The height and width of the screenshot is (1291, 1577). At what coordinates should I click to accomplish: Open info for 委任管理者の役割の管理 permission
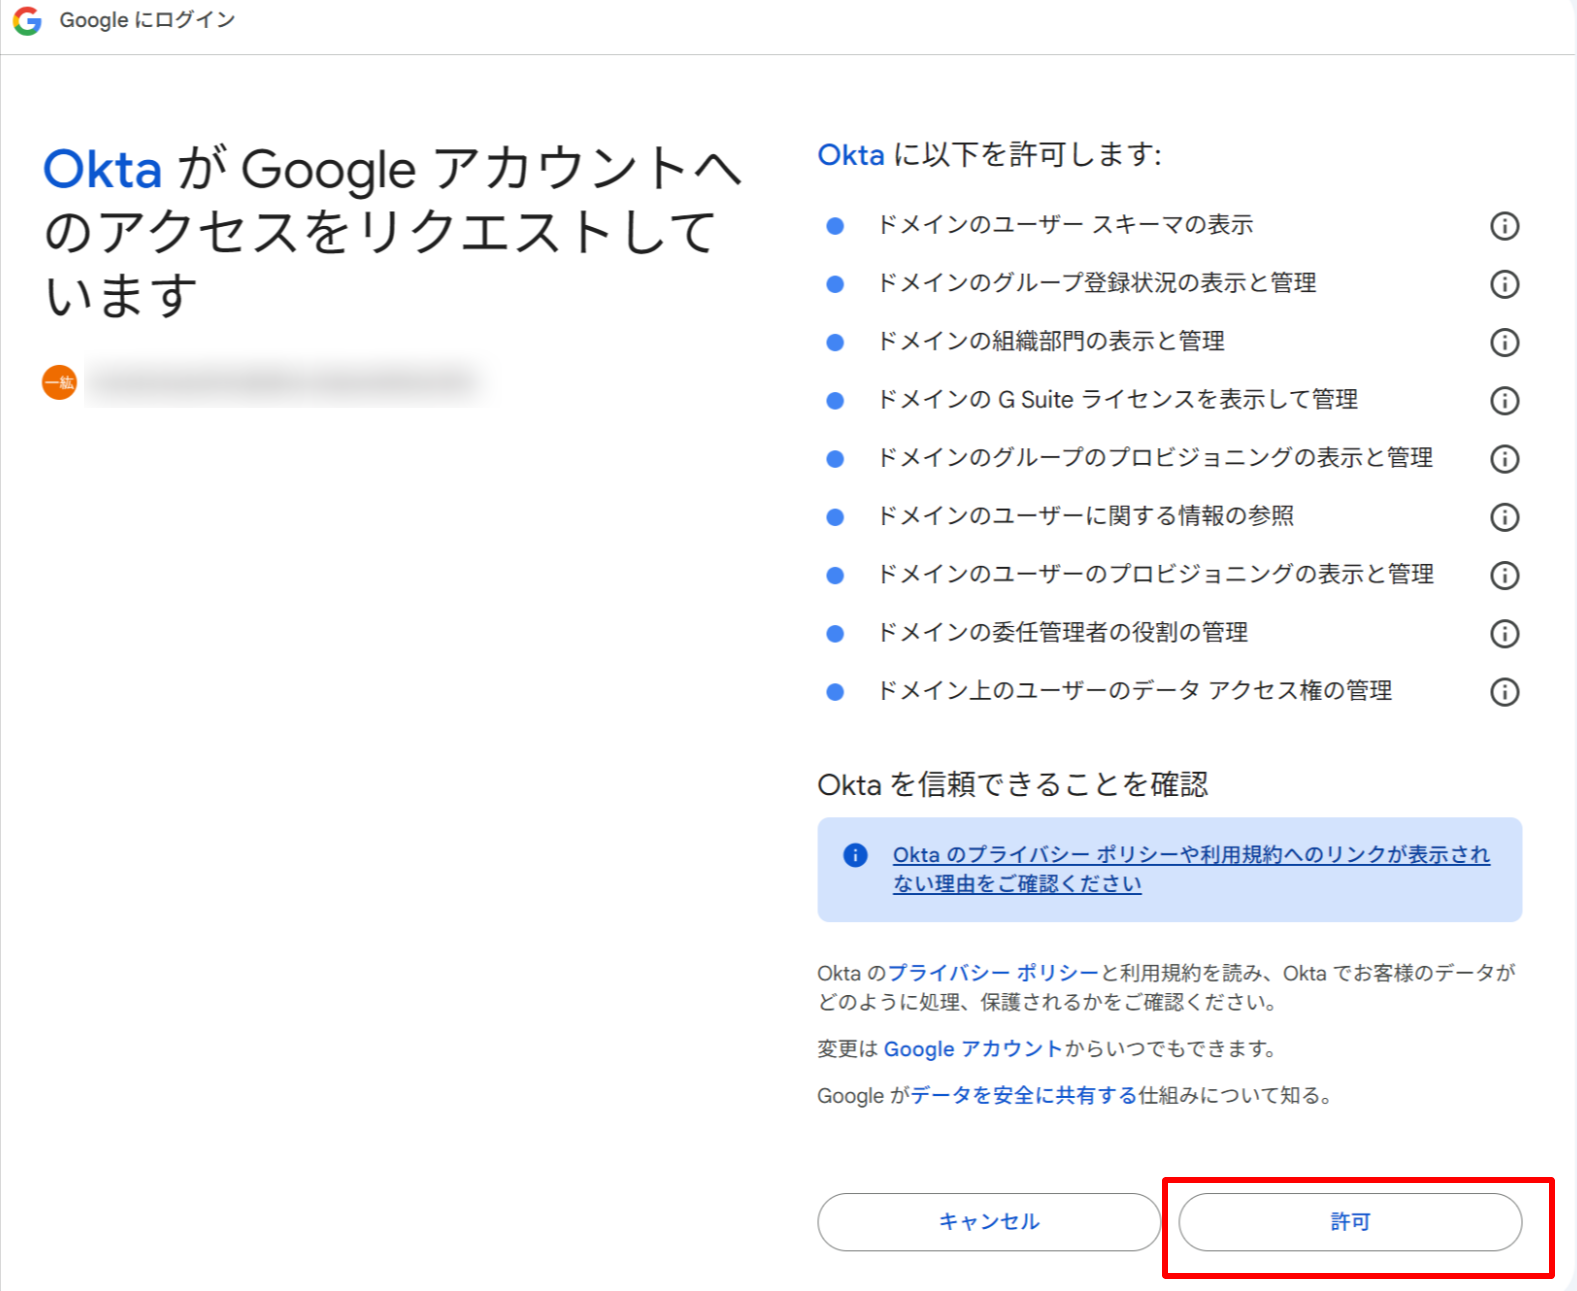pyautogui.click(x=1503, y=633)
